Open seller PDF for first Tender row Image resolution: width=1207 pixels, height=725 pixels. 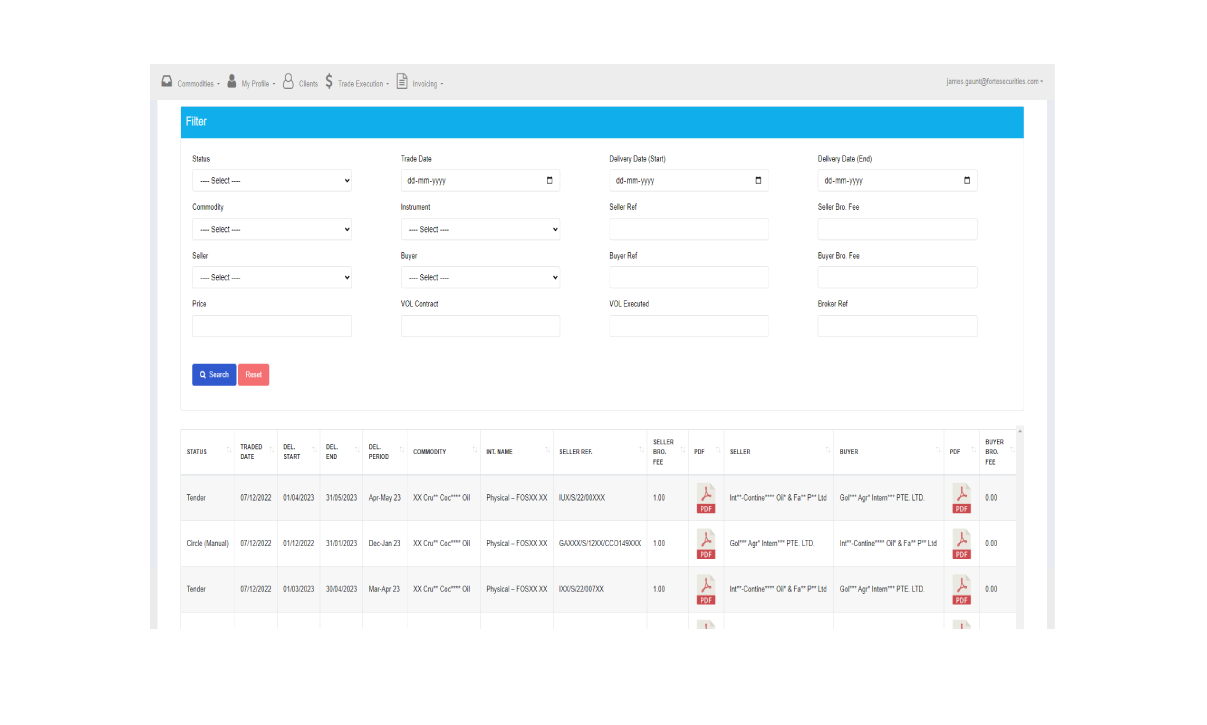[706, 497]
